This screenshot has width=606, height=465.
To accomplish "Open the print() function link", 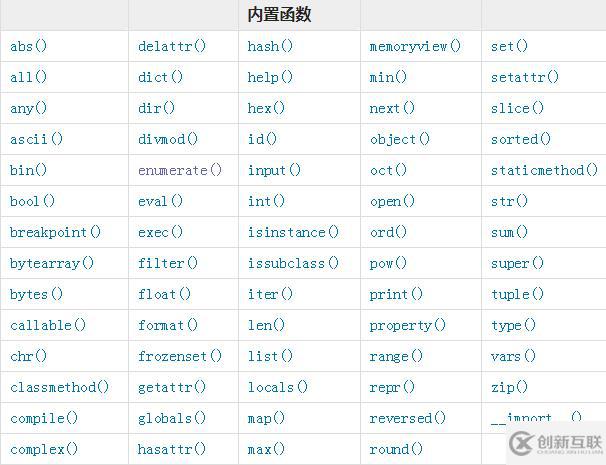I will pos(396,294).
